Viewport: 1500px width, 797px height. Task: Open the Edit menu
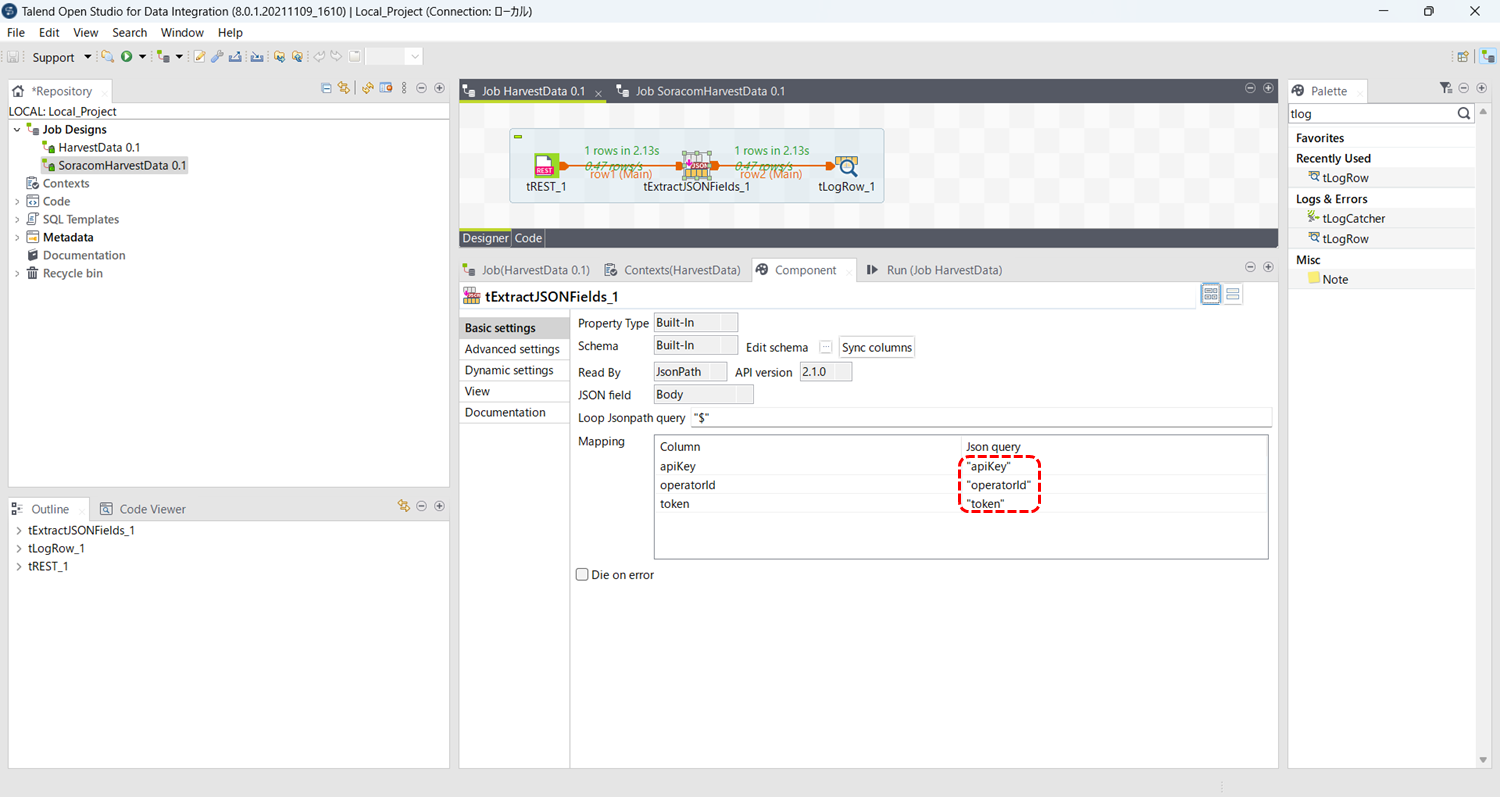point(49,32)
